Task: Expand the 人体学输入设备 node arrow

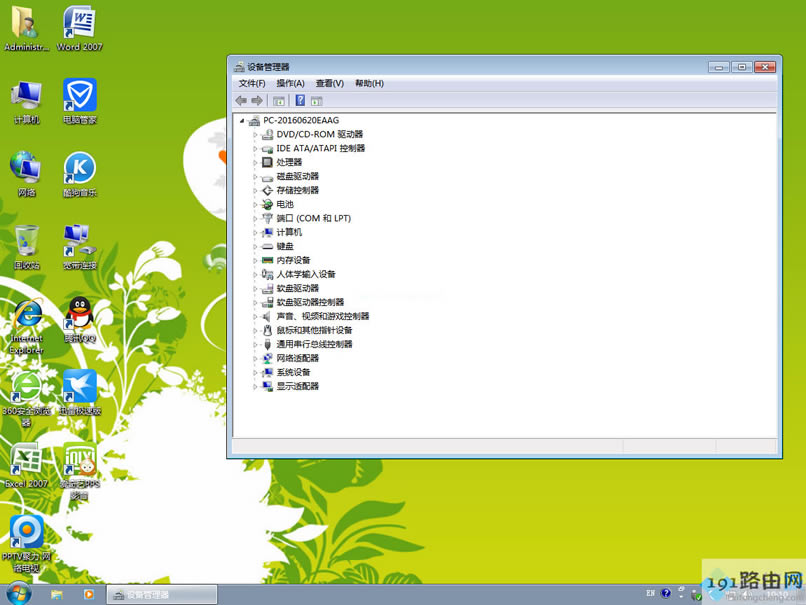Action: [255, 274]
